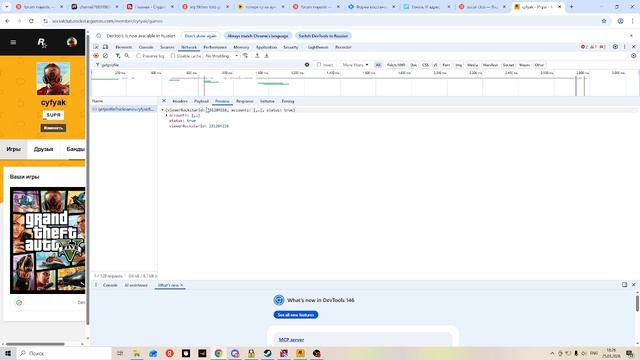Stop recording network log (red button)
Image resolution: width=640 pixels, height=360 pixels.
tap(96, 56)
